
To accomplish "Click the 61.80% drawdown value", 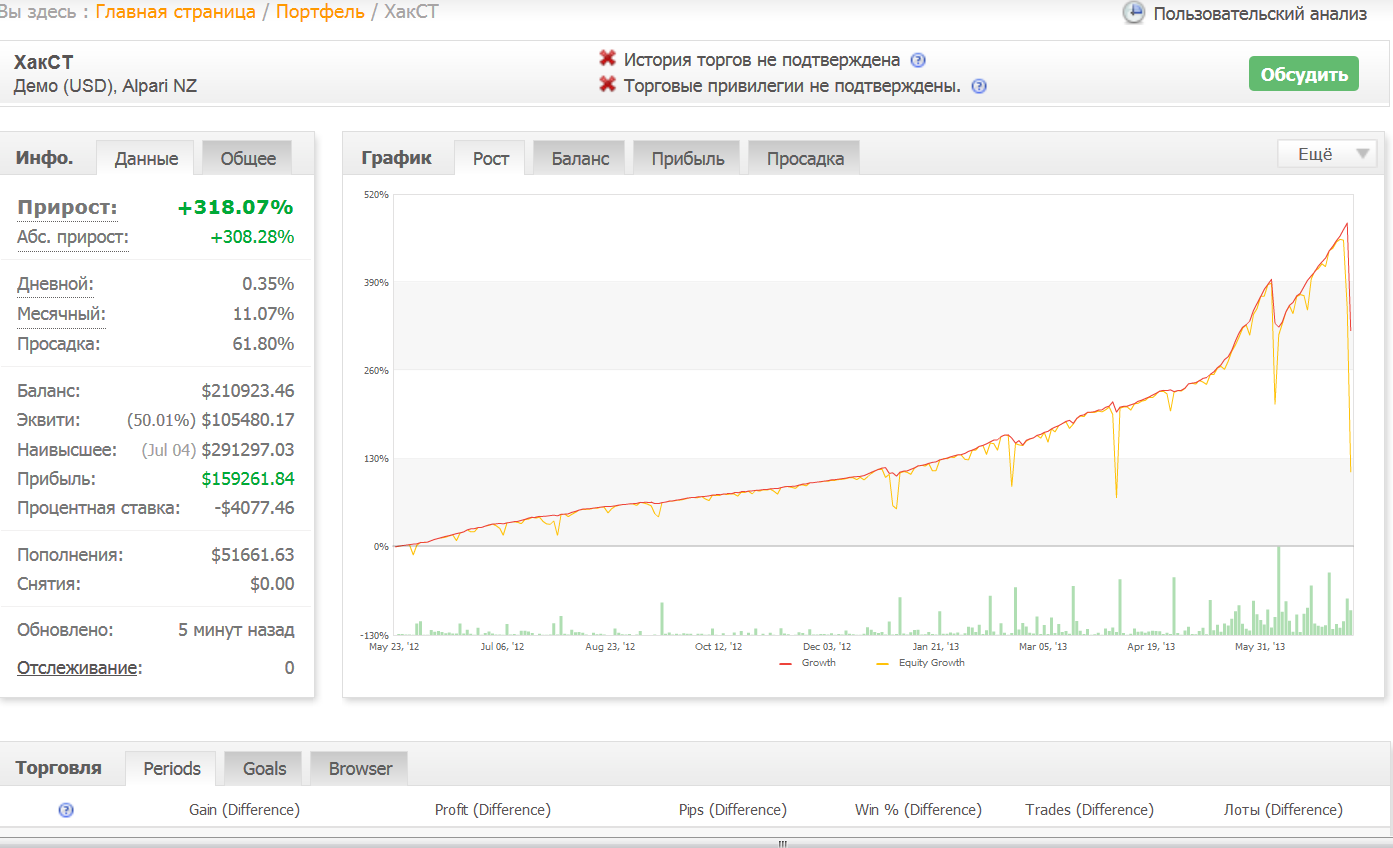I will (263, 344).
